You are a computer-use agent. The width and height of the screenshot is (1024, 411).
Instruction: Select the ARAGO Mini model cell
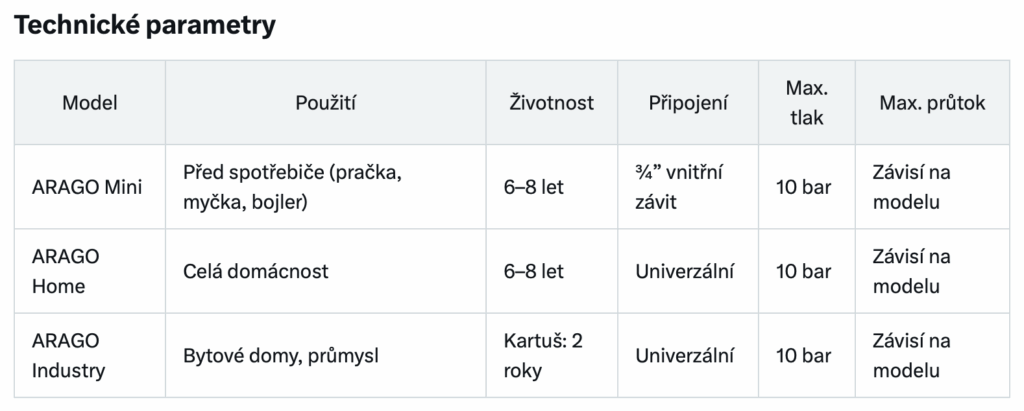(x=89, y=187)
